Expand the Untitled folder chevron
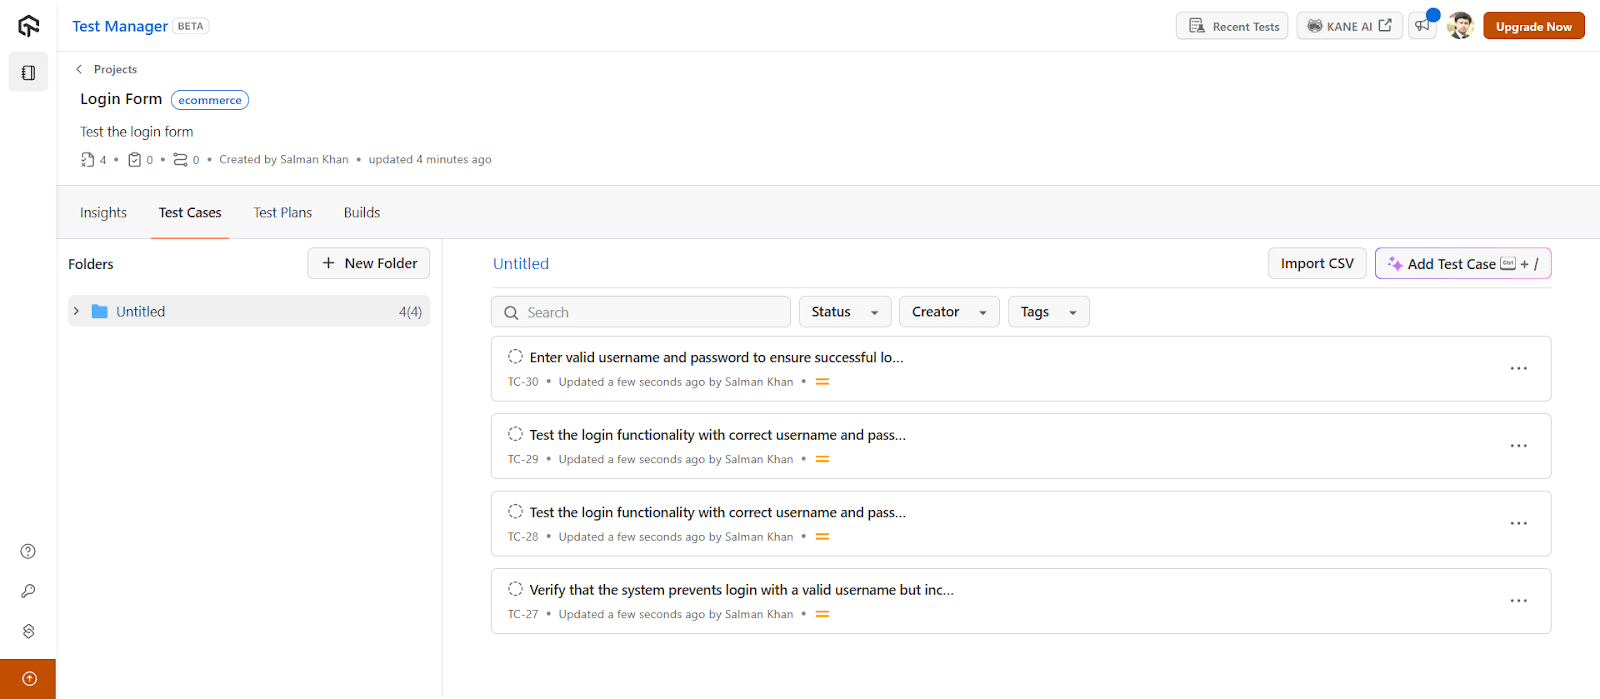 tap(76, 311)
